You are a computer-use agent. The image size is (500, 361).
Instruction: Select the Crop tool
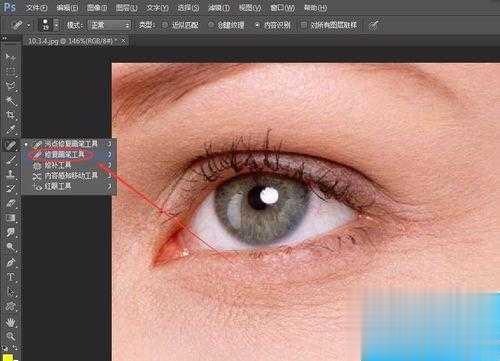10,115
